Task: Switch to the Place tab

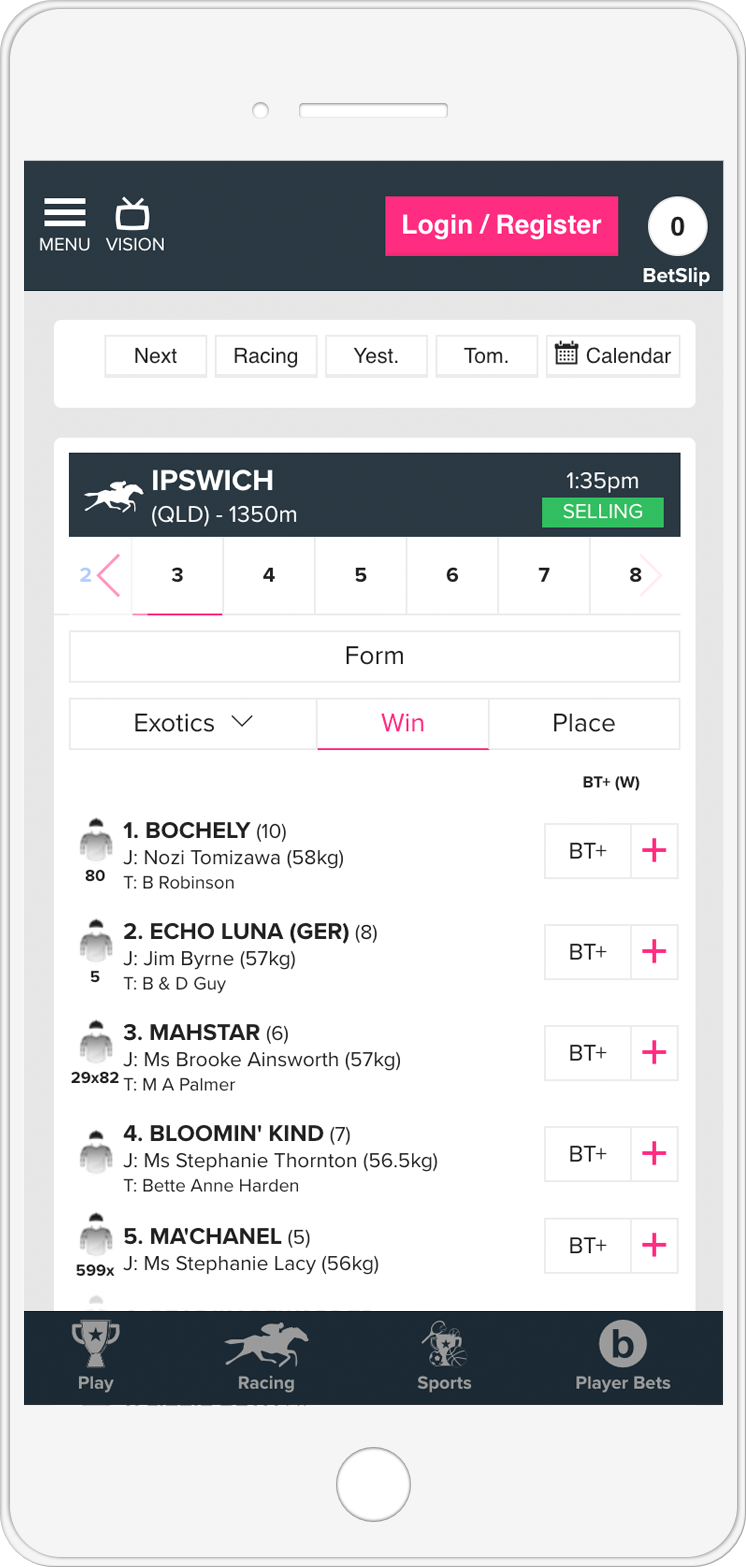Action: pos(584,723)
